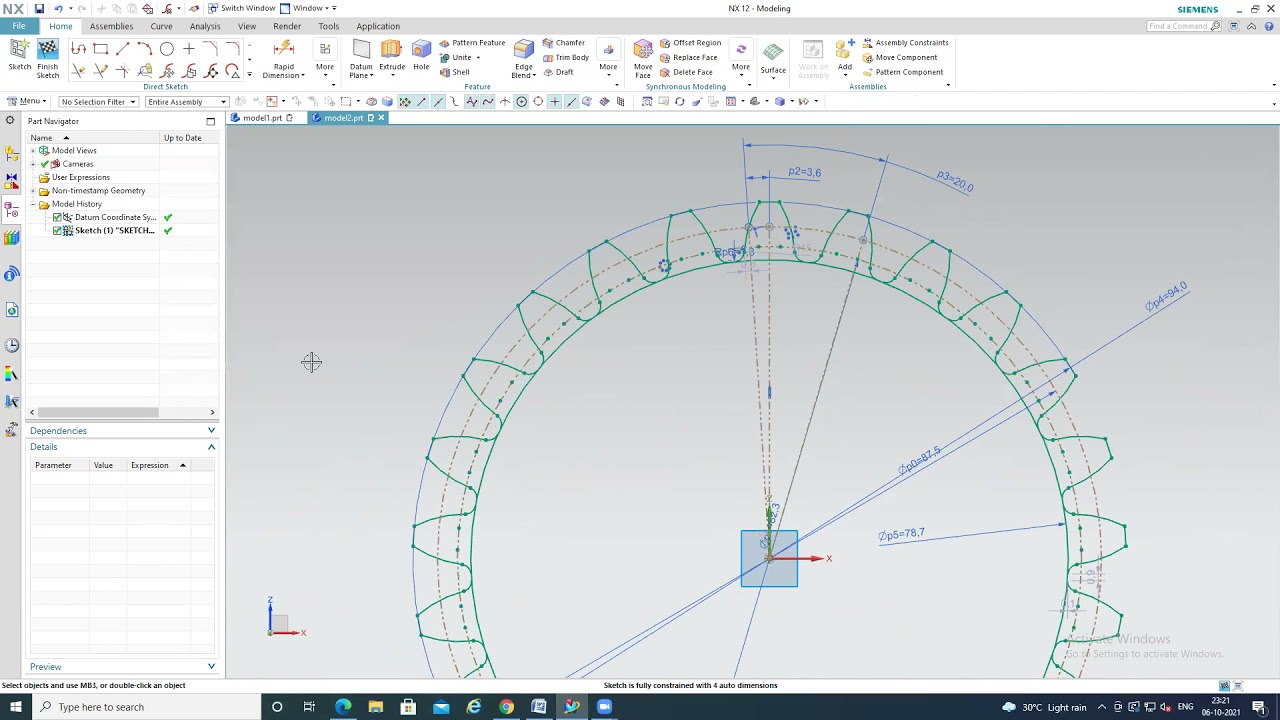This screenshot has width=1280, height=720.
Task: Select the Profile curve tool
Action: coord(78,49)
